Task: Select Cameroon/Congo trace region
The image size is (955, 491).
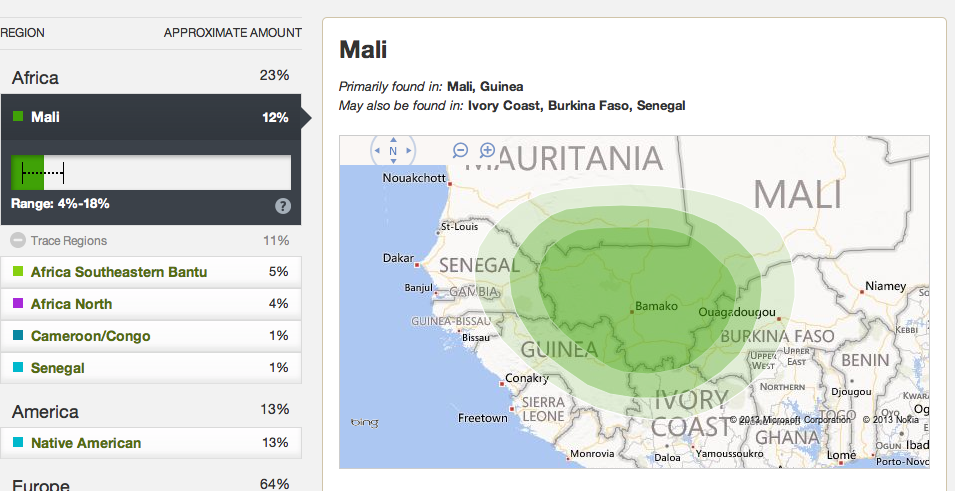Action: (90, 336)
